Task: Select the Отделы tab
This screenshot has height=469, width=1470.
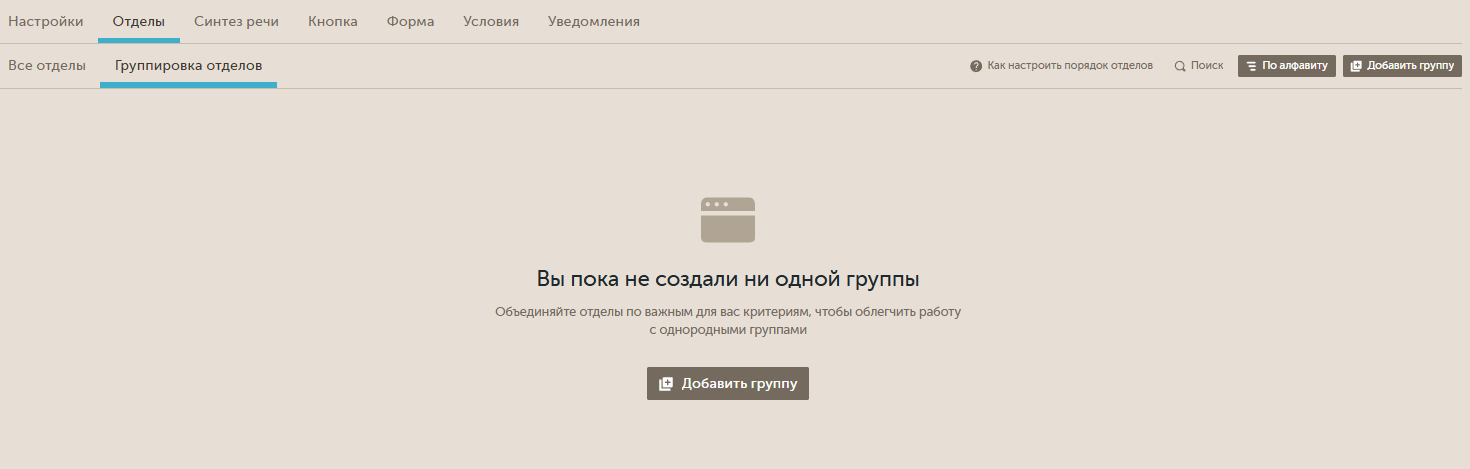Action: (139, 21)
